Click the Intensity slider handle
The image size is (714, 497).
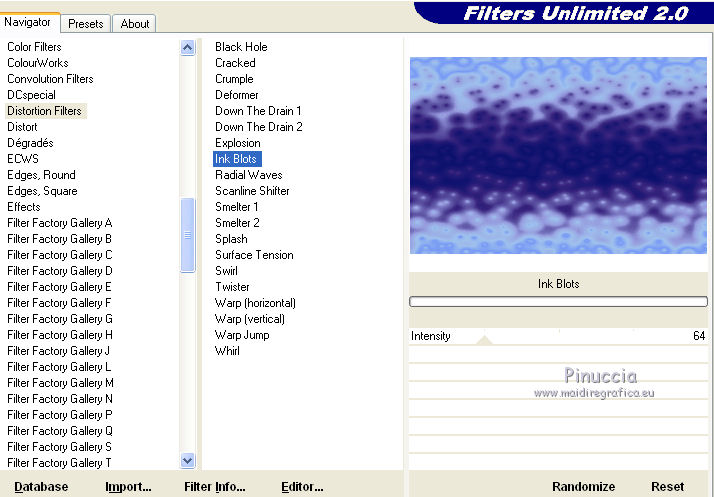tap(484, 339)
